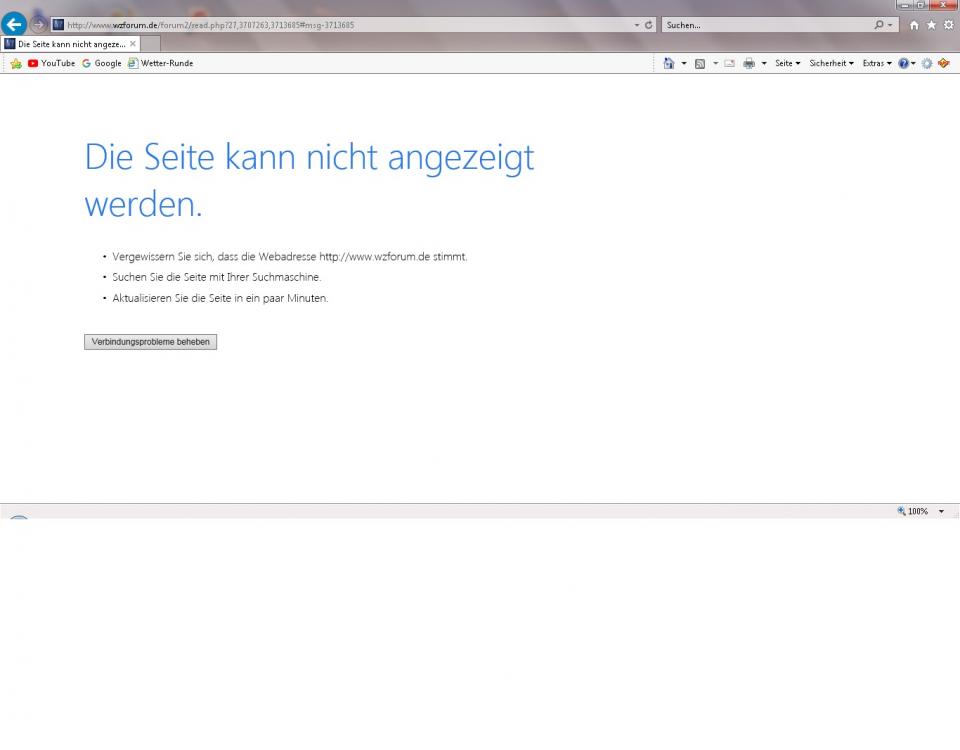Open the Extras dropdown menu
960x750 pixels.
click(x=876, y=63)
